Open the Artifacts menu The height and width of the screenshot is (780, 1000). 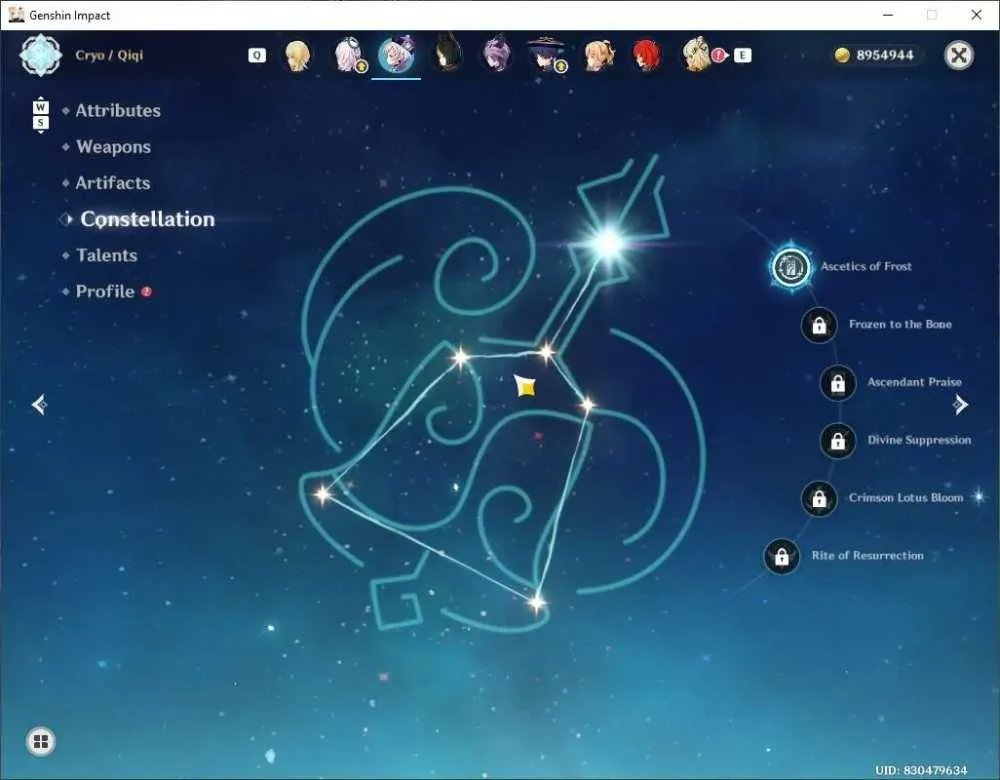coord(113,183)
